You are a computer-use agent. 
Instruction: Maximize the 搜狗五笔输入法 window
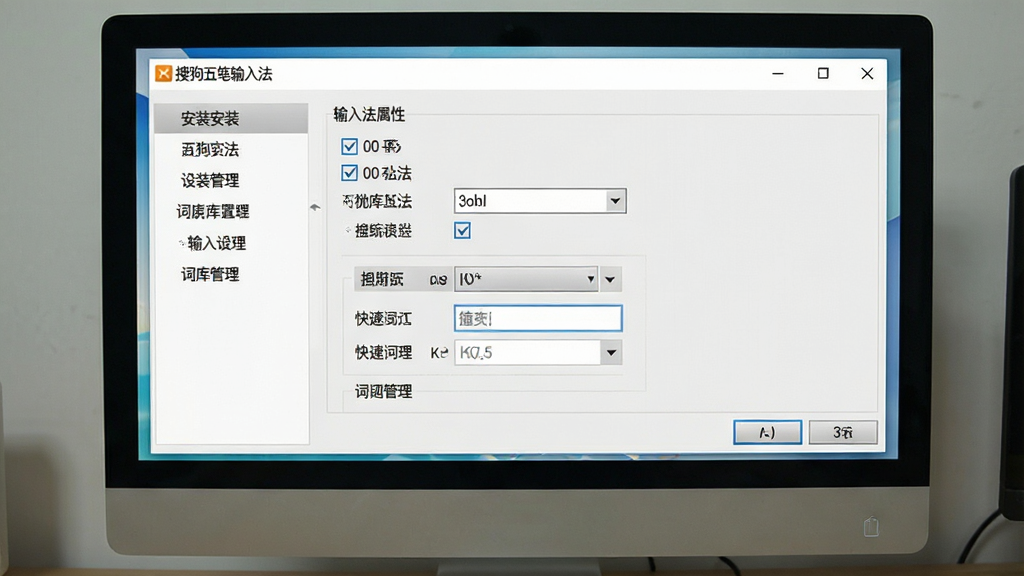pyautogui.click(x=823, y=73)
